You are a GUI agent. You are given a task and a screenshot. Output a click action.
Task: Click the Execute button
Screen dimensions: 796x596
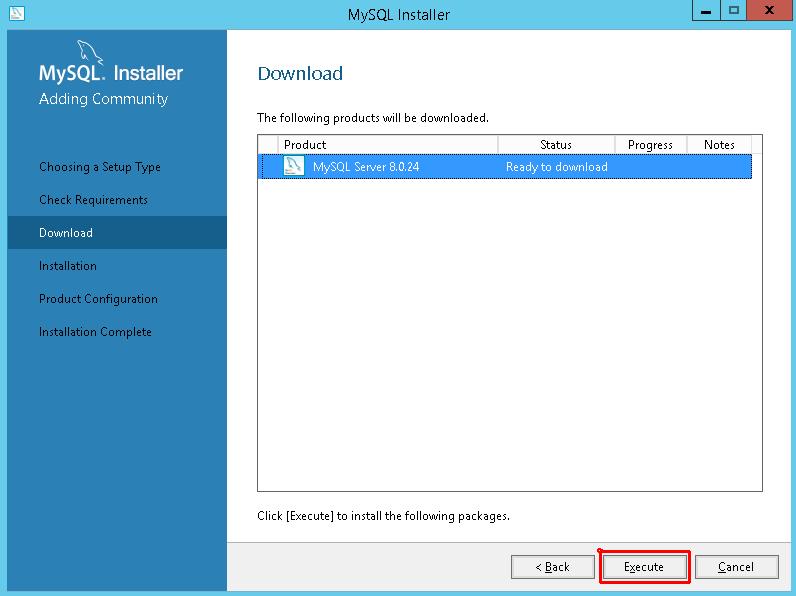click(x=644, y=567)
